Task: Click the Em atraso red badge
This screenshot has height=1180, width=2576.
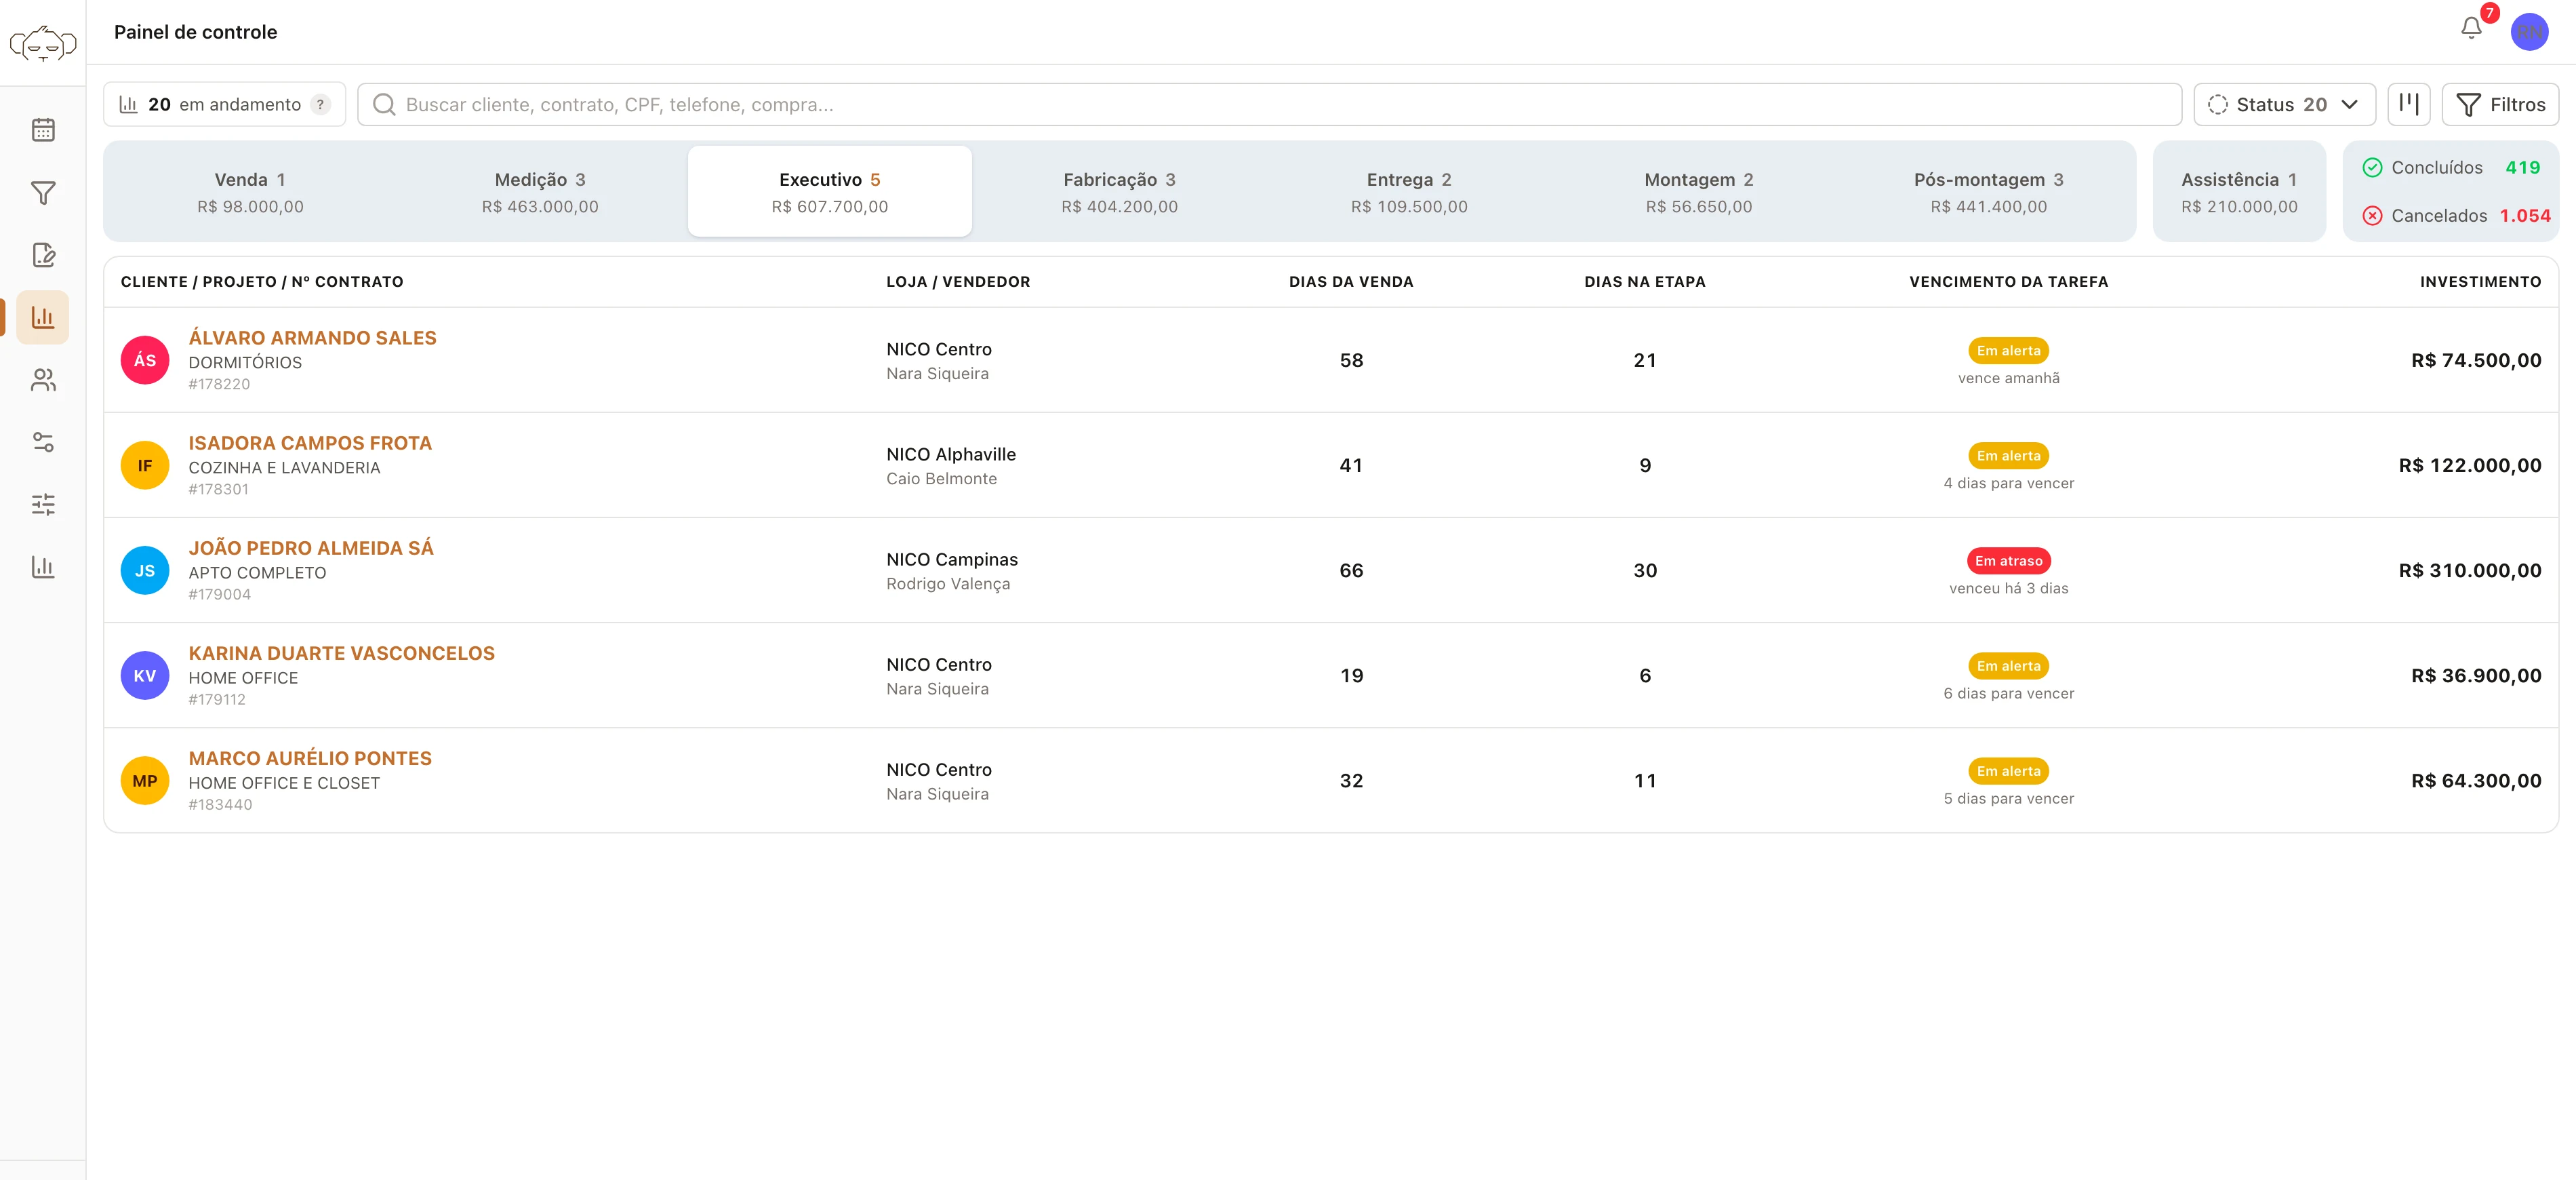Action: tap(2008, 561)
